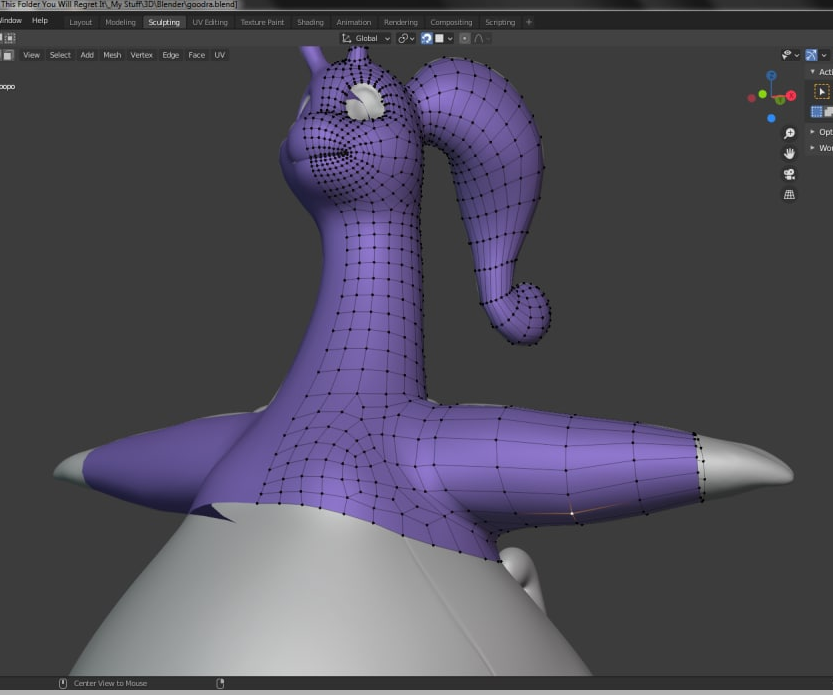
Task: Expand the snapping options dropdown arrow
Action: 450,38
